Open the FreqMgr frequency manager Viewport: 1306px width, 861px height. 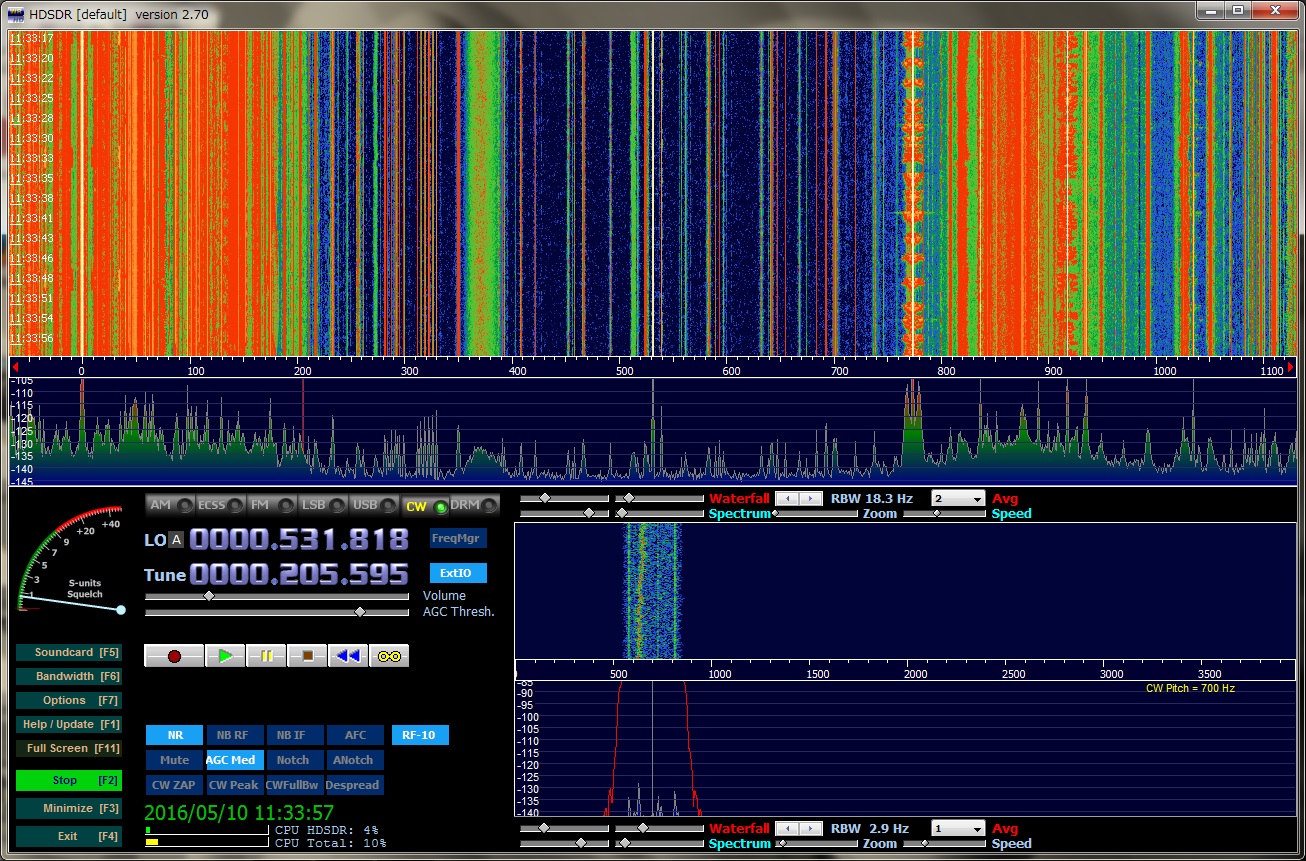pos(458,538)
